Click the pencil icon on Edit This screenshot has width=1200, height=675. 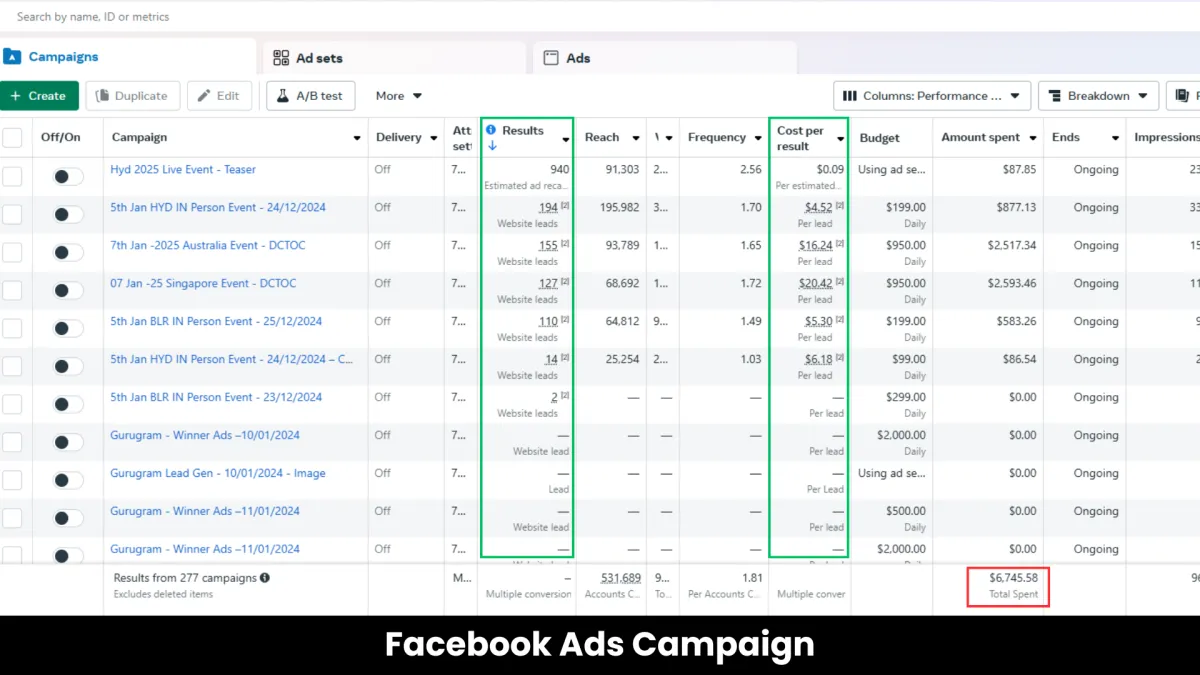[x=204, y=96]
